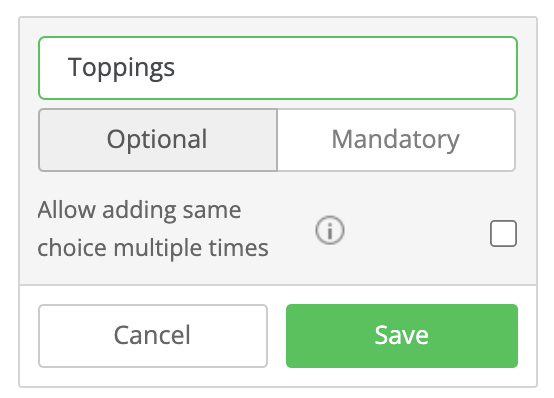Choose the Mandatory segment button

[x=396, y=140]
